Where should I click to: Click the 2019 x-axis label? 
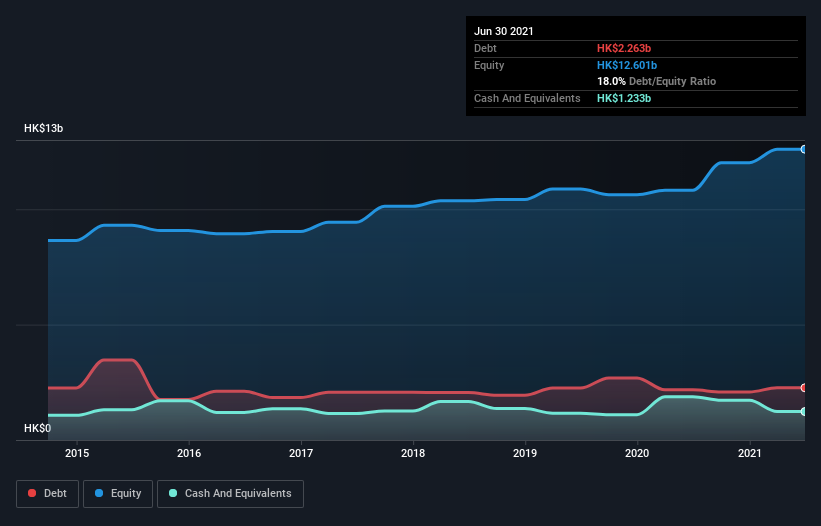point(525,453)
